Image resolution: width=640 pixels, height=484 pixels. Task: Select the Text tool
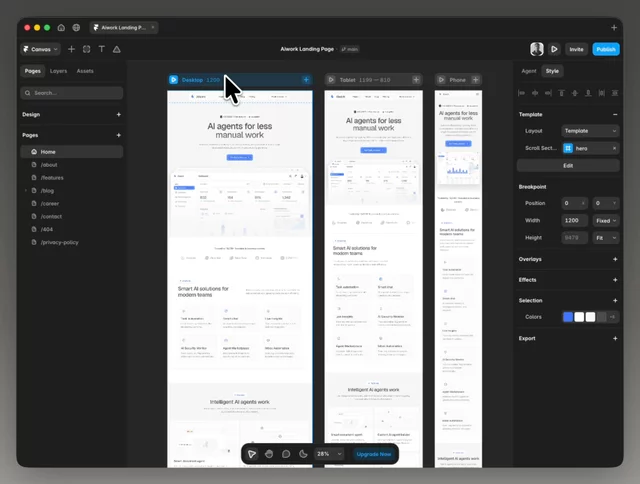pos(102,49)
